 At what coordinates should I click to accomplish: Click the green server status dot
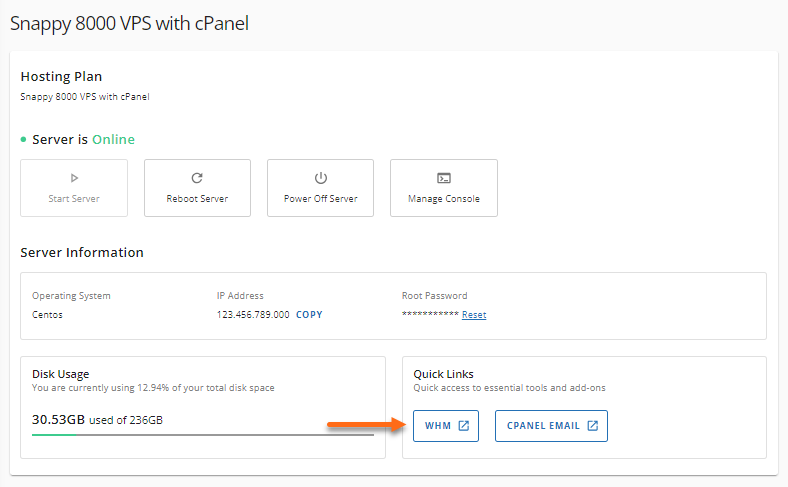24,140
